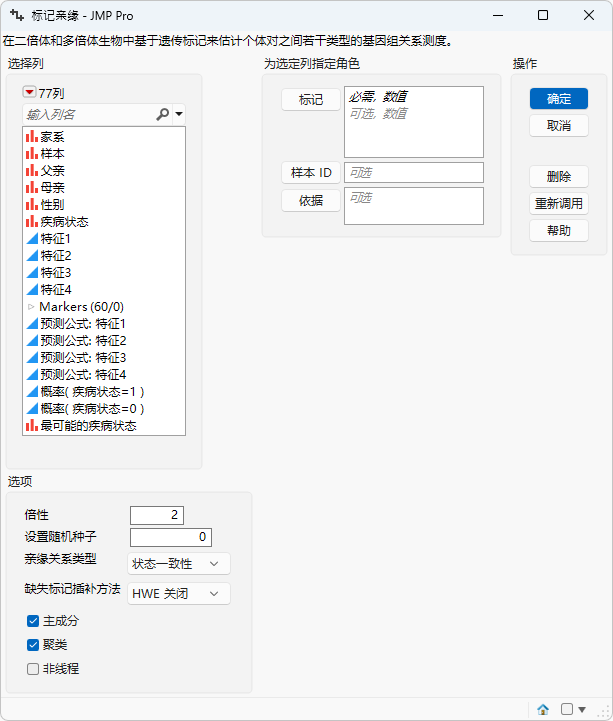This screenshot has height=721, width=613.
Task: Click the 输入列名 search field
Action: click(90, 114)
